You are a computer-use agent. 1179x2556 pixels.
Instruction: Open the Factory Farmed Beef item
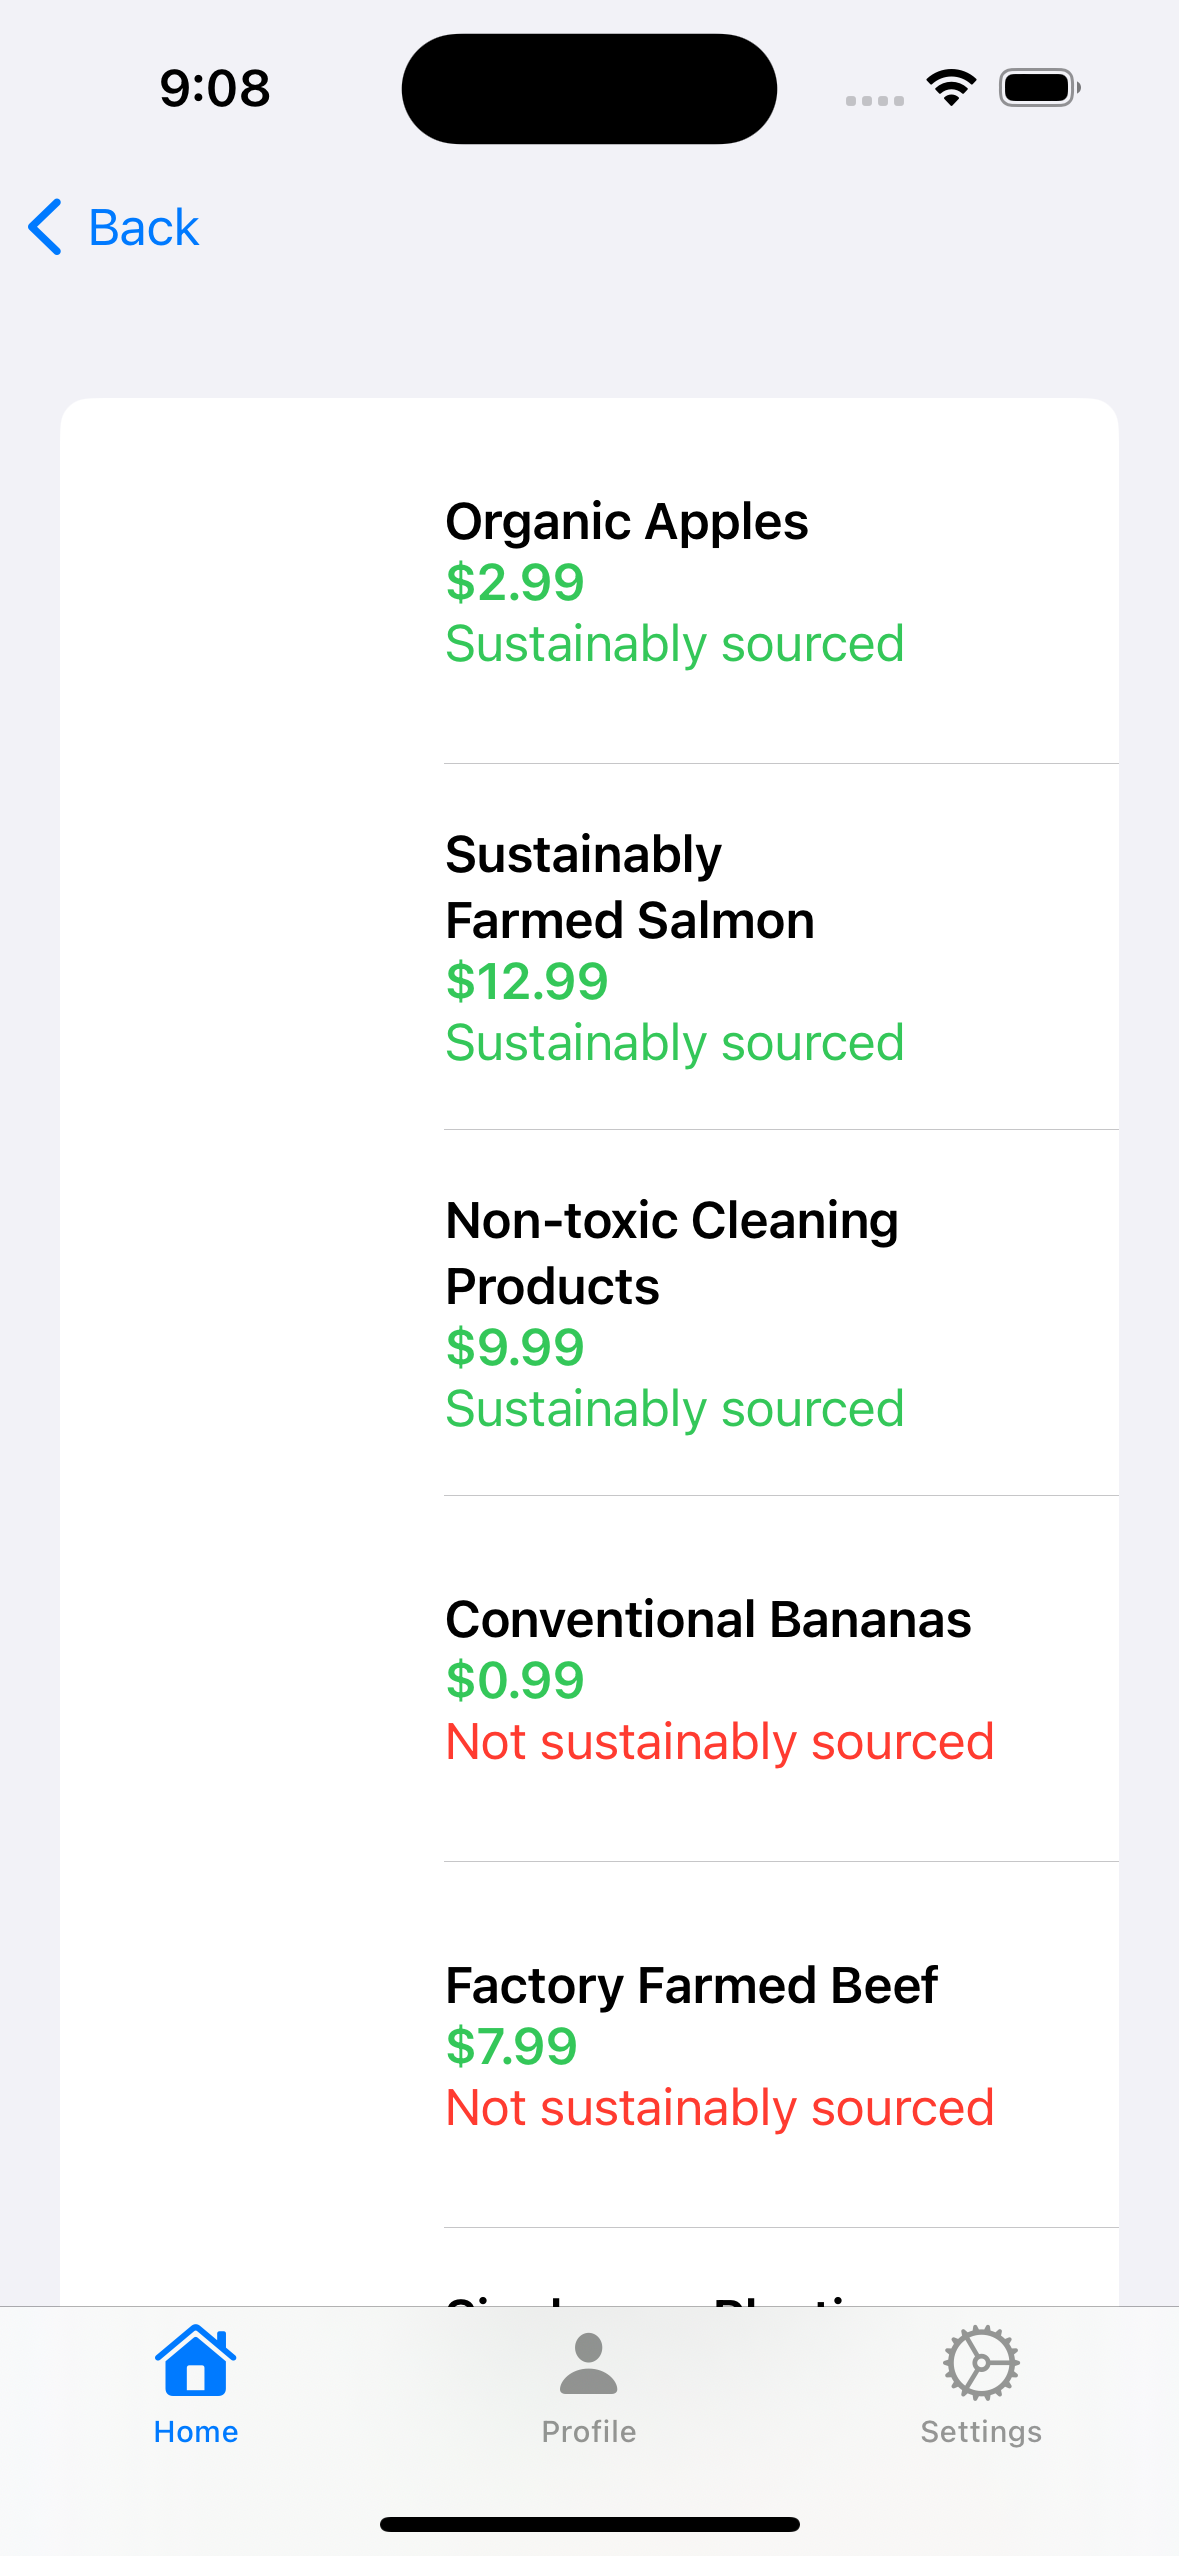(589, 2045)
